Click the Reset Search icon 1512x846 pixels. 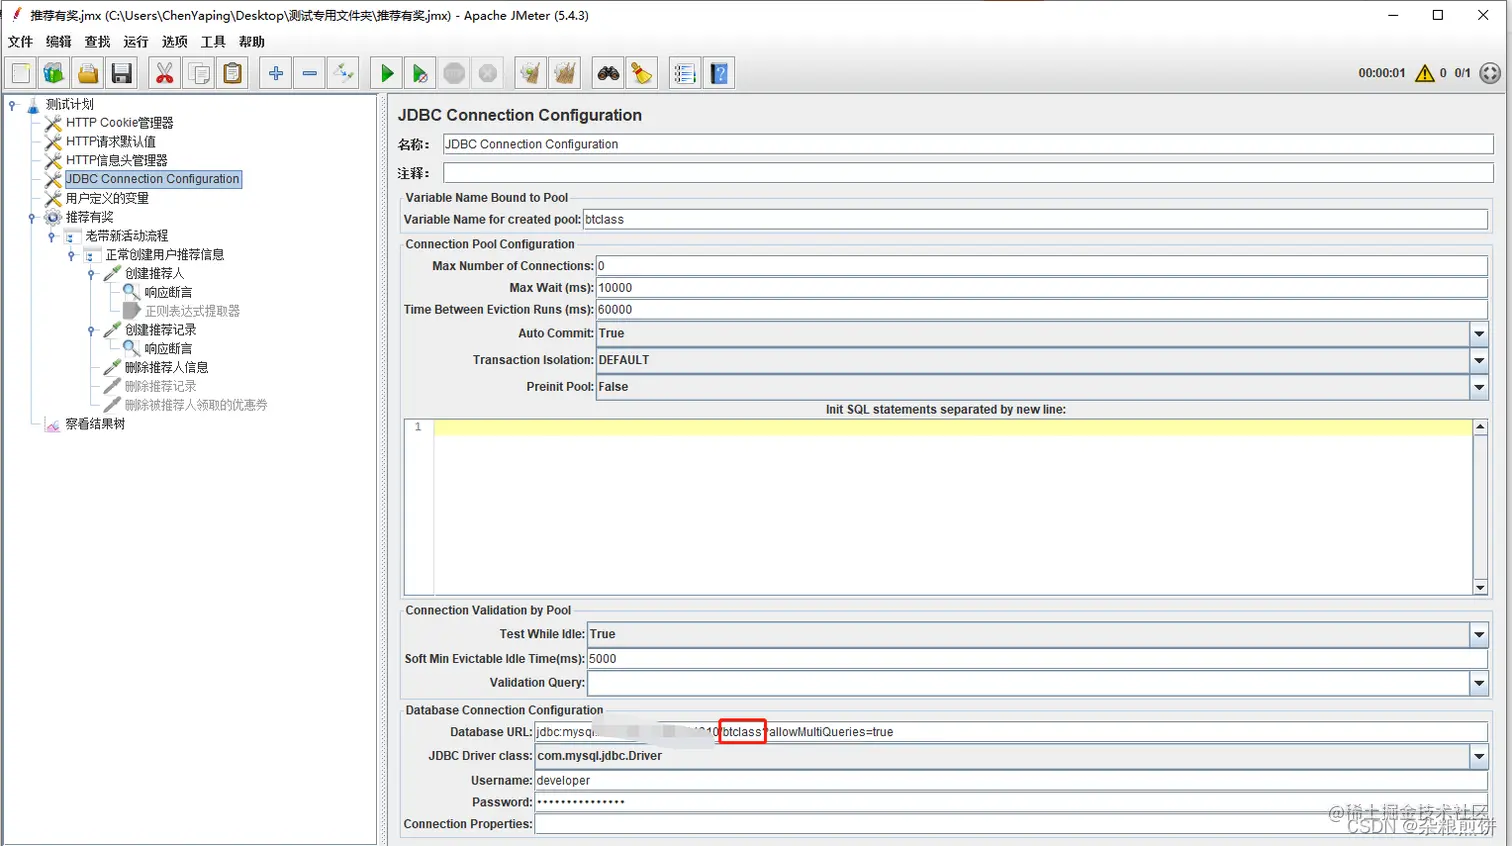(641, 73)
